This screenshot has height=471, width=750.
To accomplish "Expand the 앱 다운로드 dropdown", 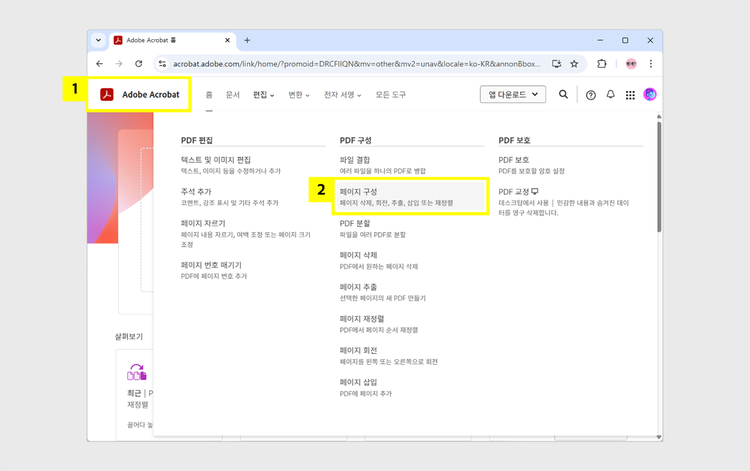I will [x=513, y=95].
